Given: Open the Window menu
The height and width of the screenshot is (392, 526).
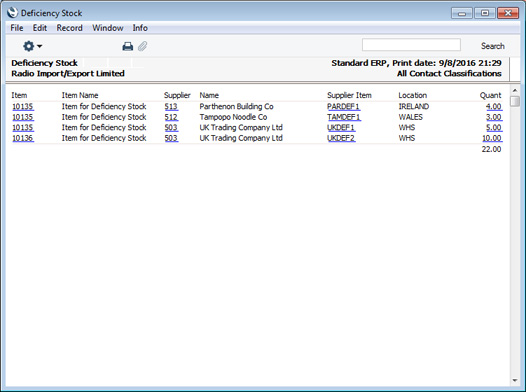Looking at the screenshot, I should pyautogui.click(x=108, y=28).
